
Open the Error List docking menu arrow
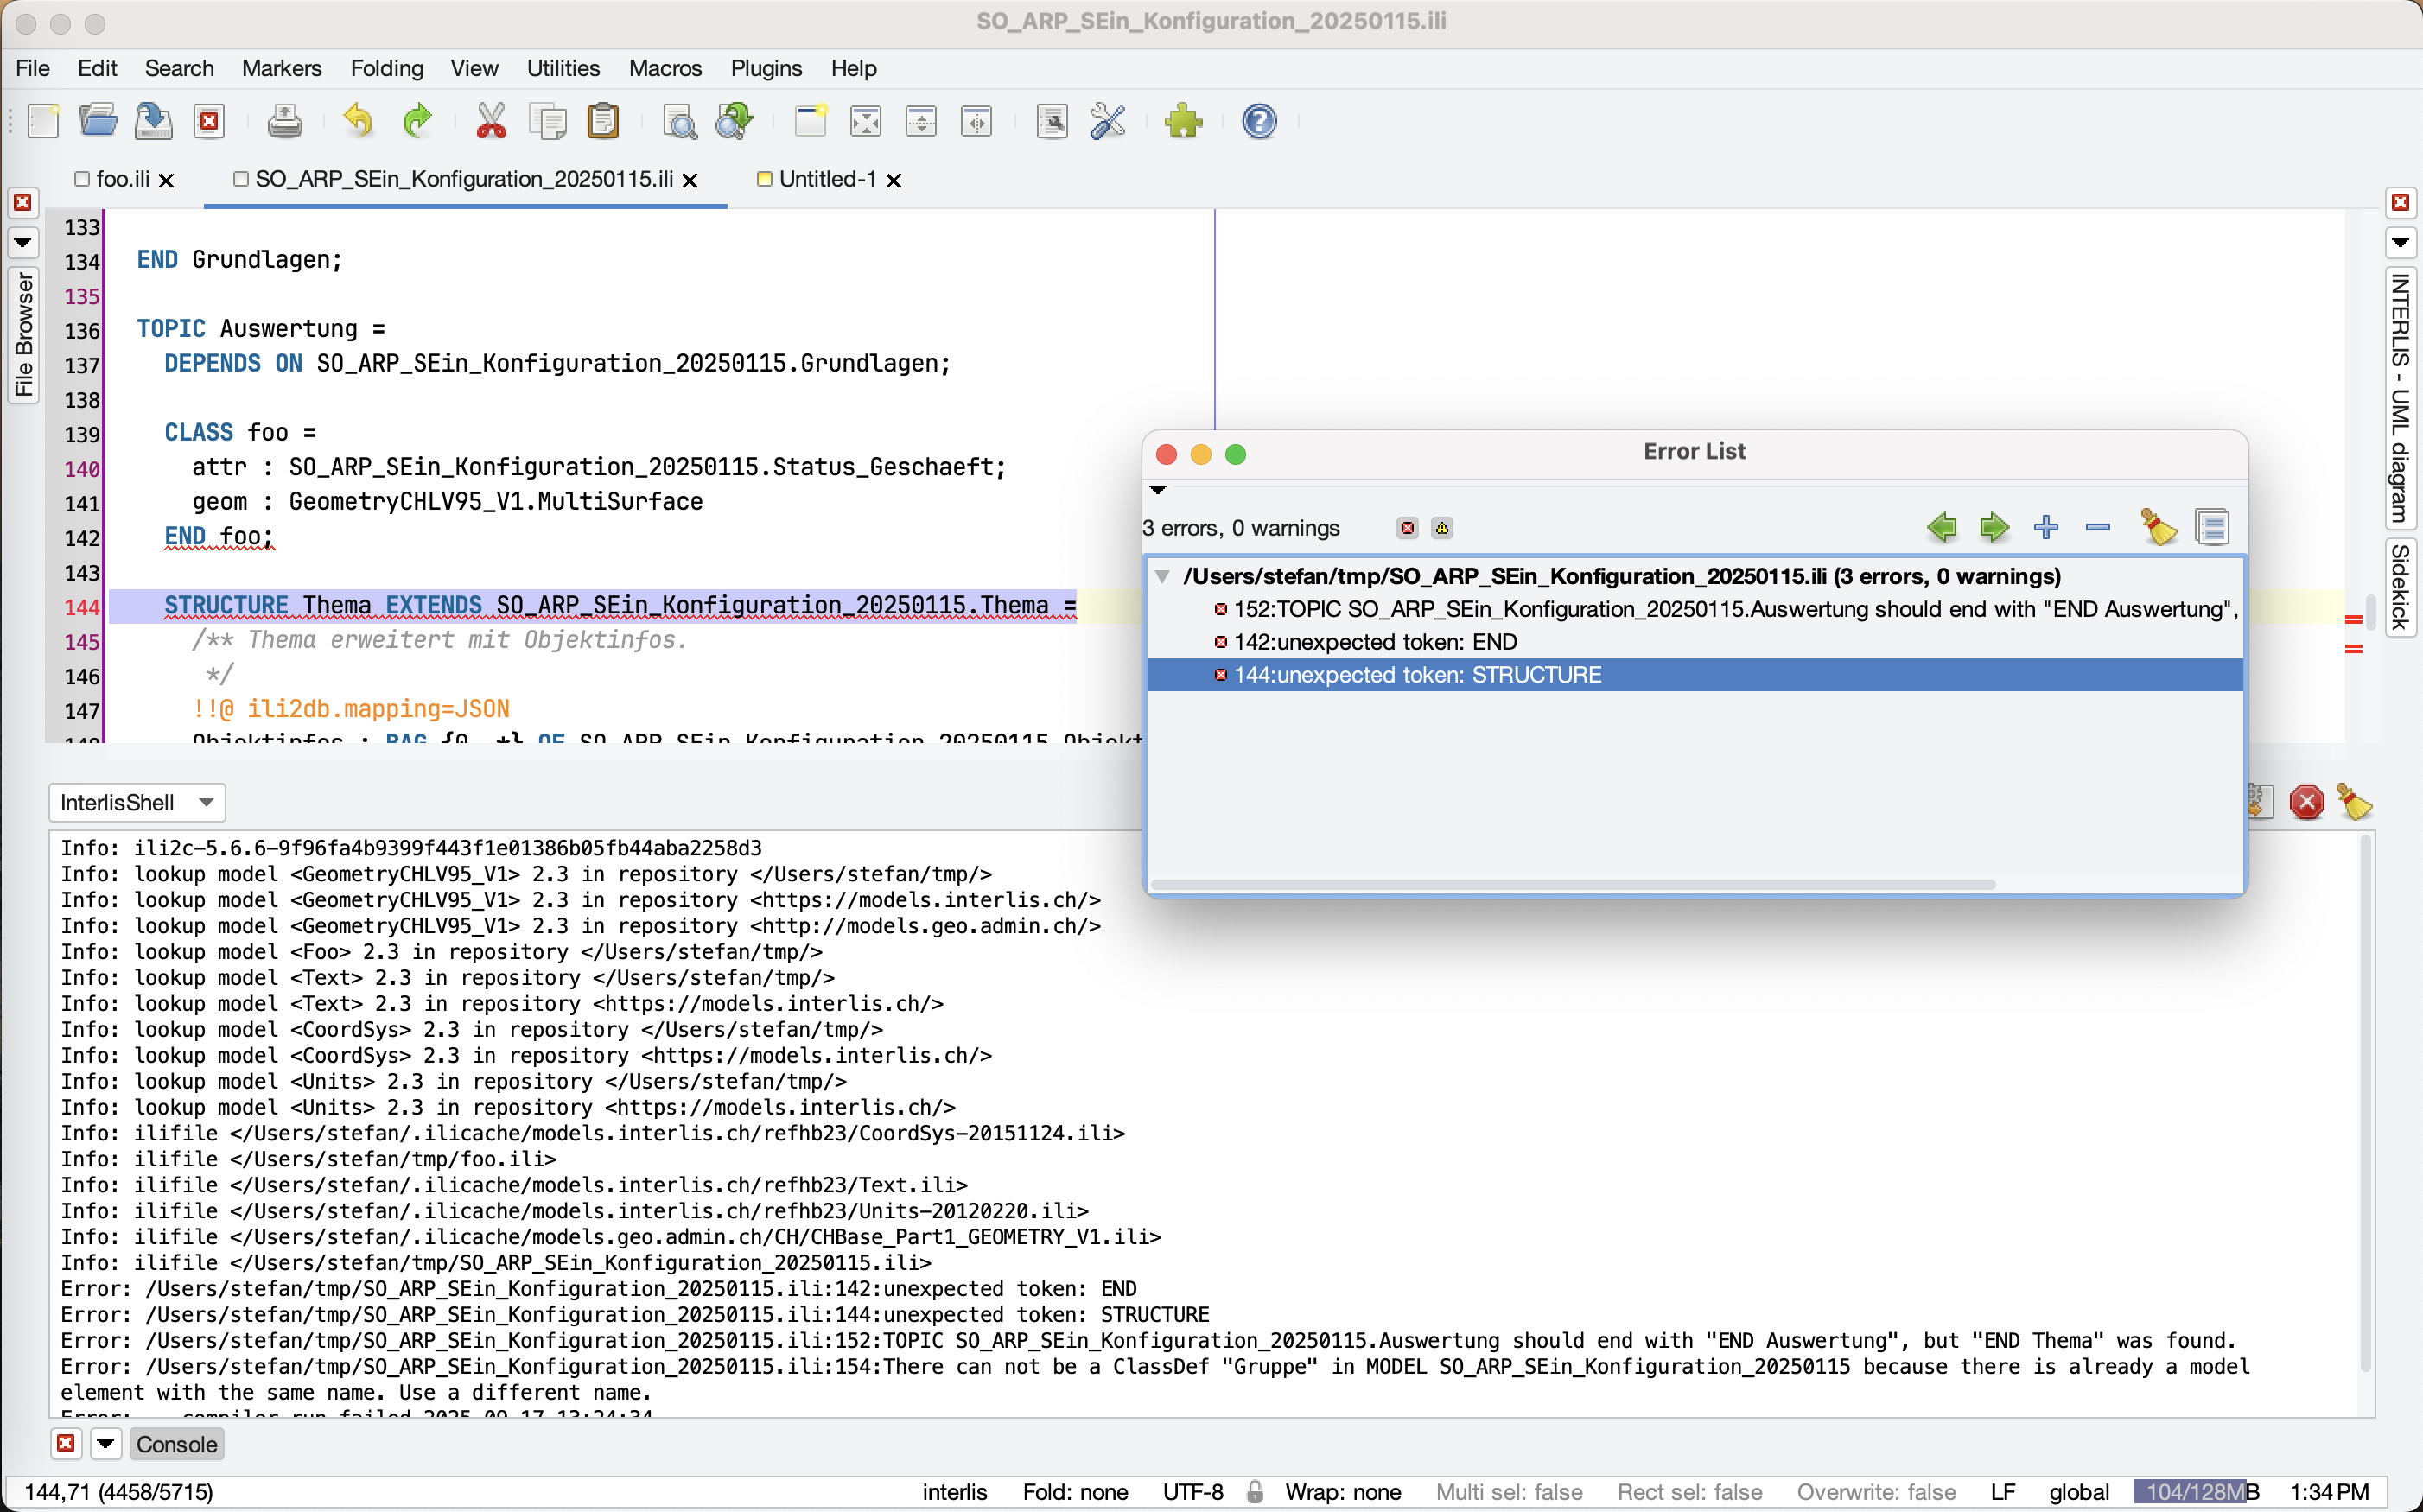click(x=1158, y=490)
